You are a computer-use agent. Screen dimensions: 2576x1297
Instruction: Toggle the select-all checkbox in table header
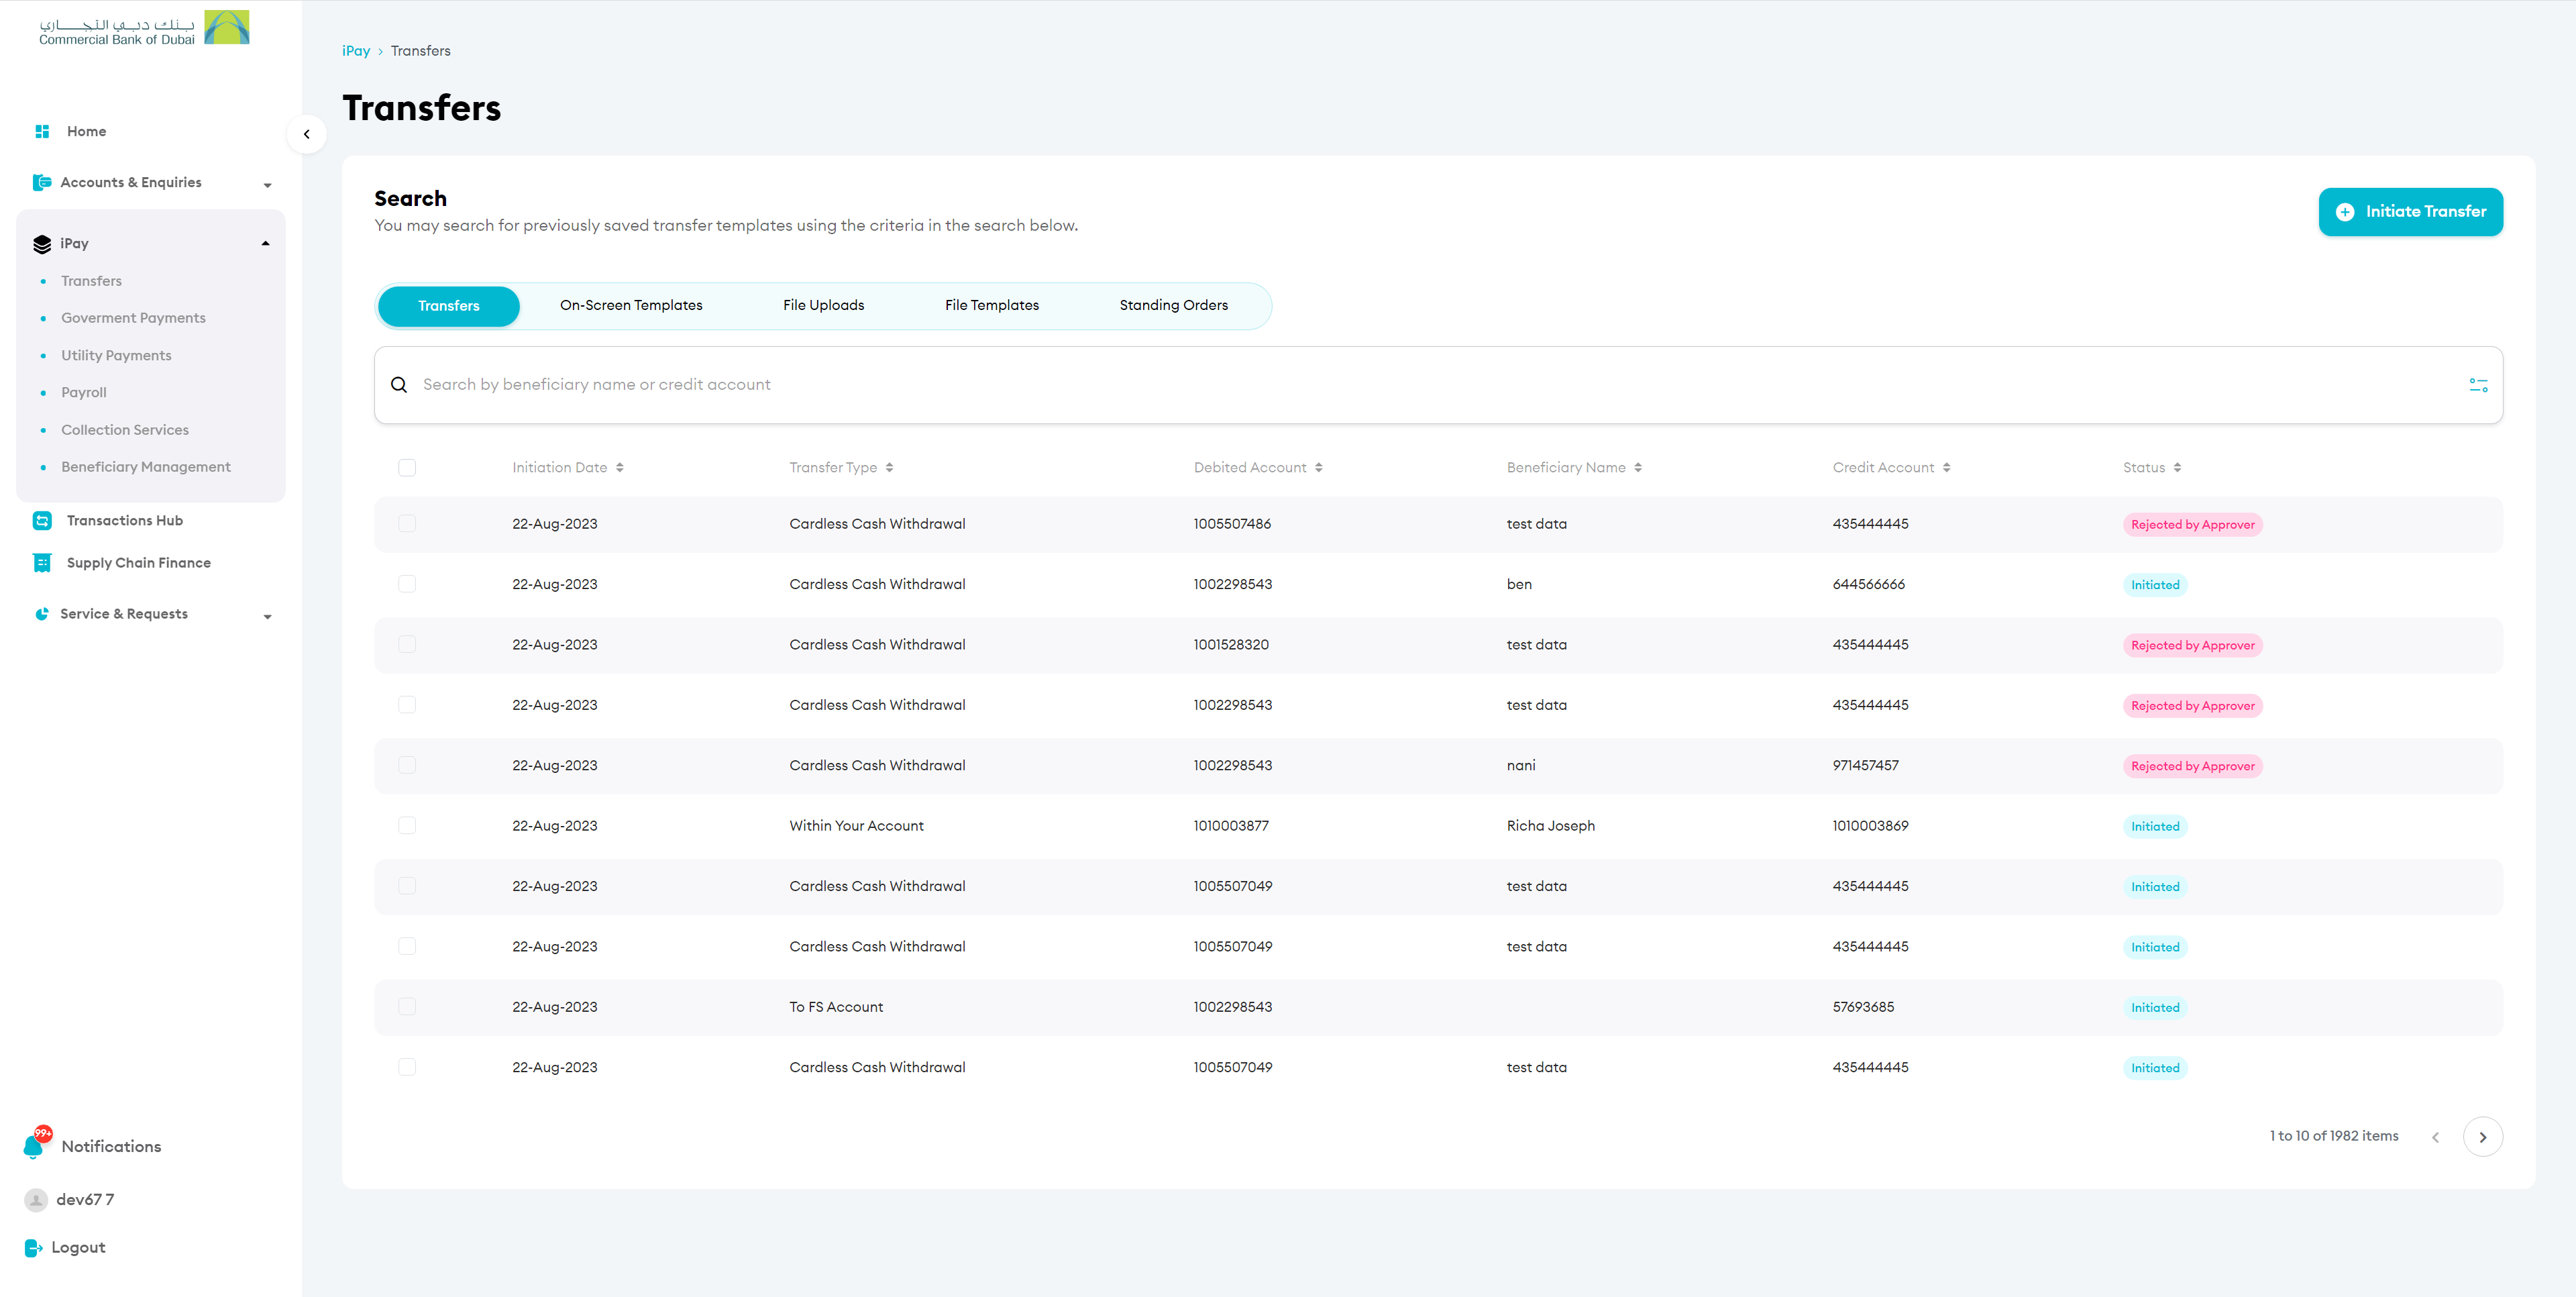407,467
